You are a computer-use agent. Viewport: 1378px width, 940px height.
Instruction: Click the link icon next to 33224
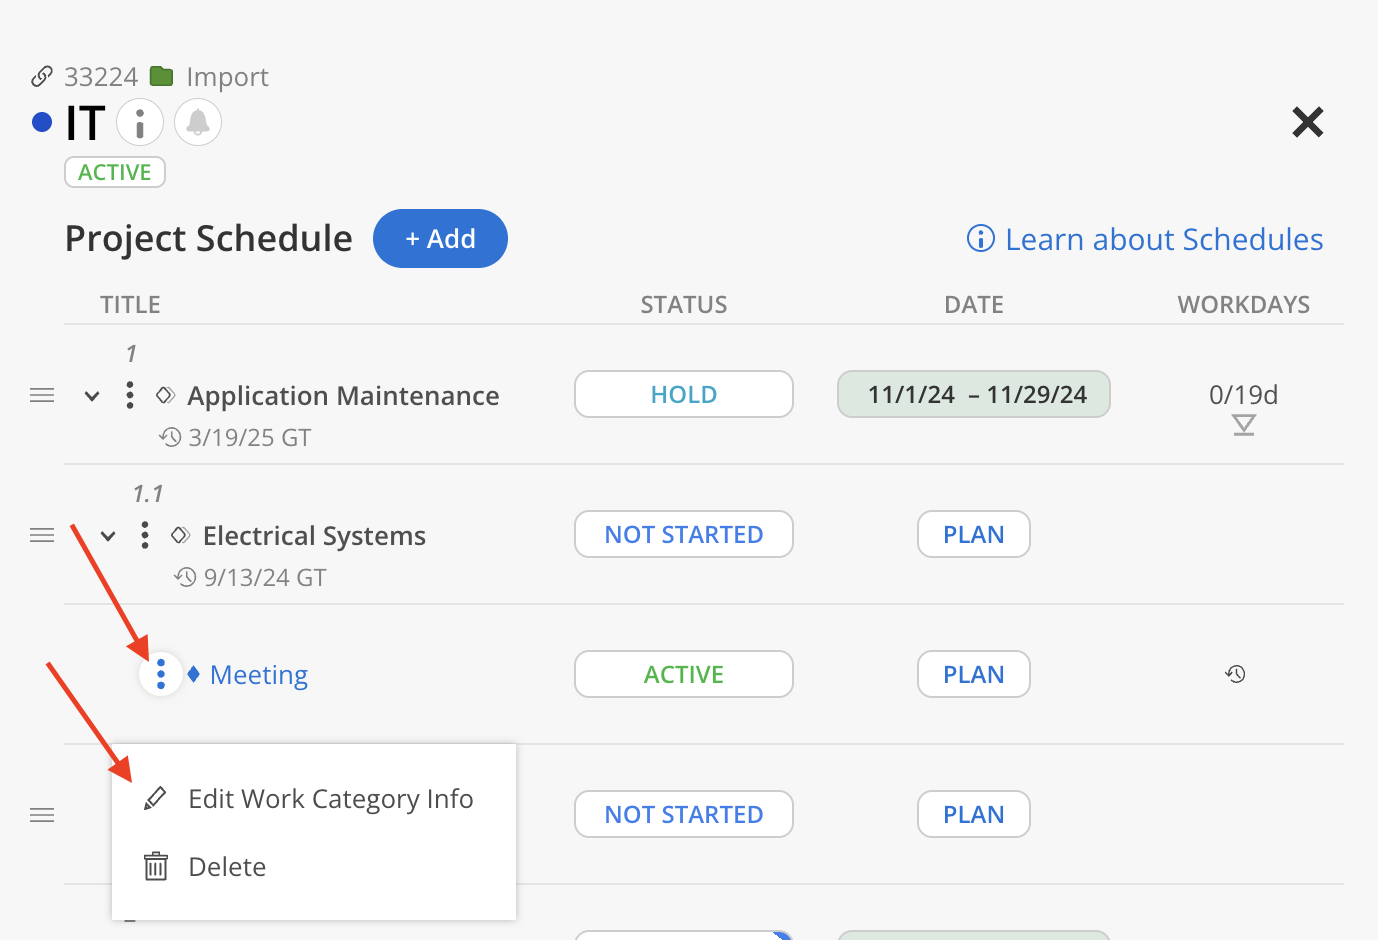click(42, 76)
